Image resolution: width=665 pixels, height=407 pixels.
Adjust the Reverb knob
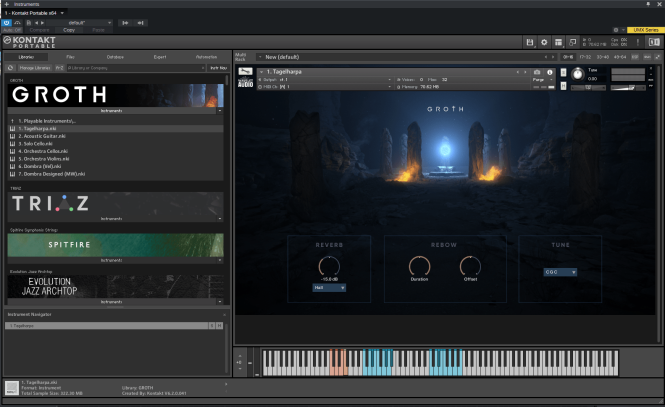[329, 267]
